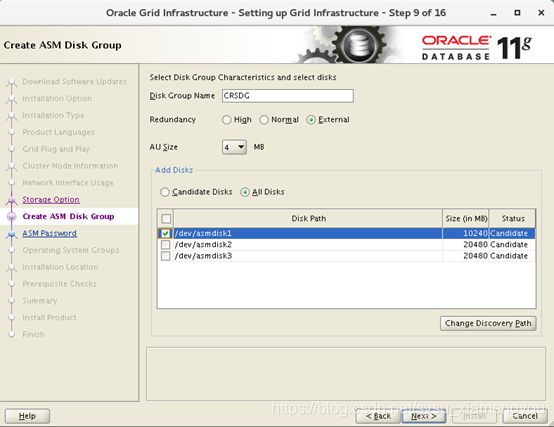The width and height of the screenshot is (554, 427).
Task: Click Network Interface Usage step
Action: pyautogui.click(x=68, y=183)
